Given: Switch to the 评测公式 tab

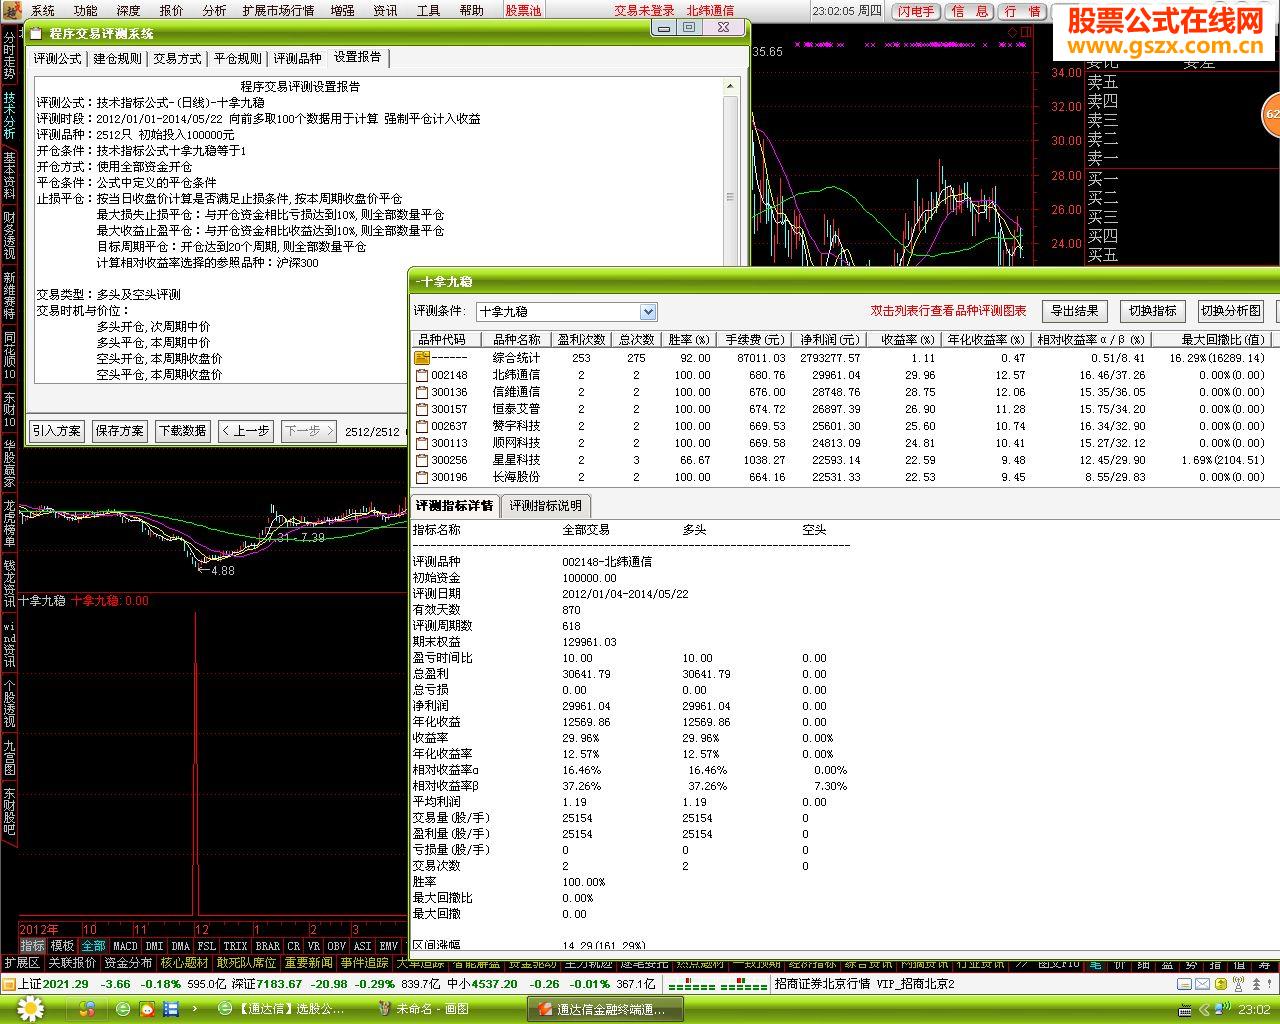Looking at the screenshot, I should pos(58,58).
